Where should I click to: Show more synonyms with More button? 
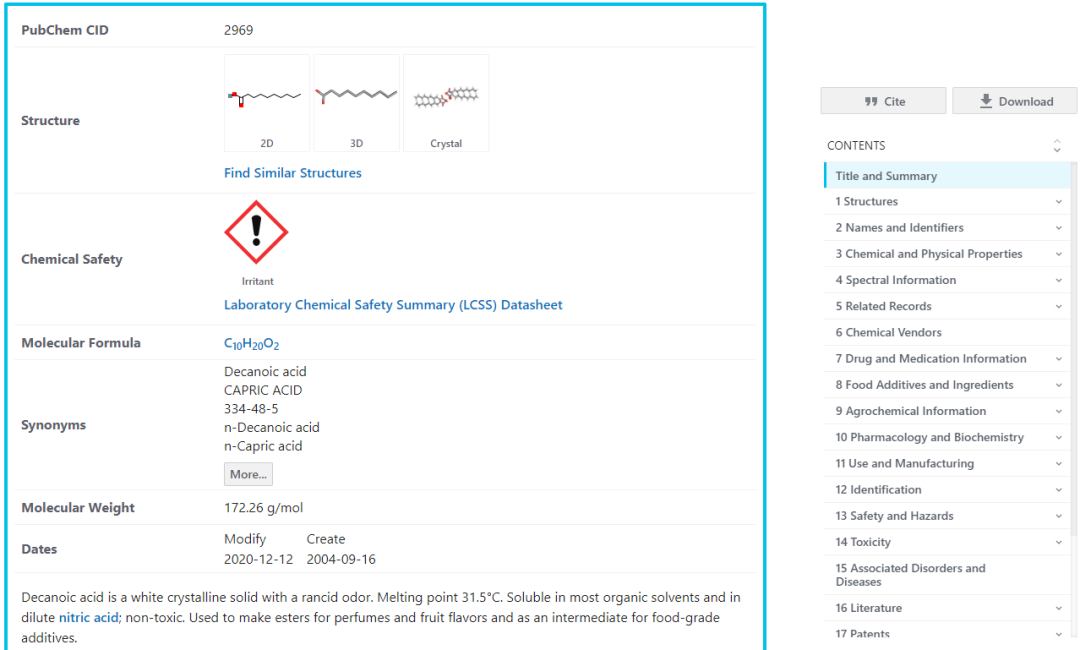pos(248,474)
